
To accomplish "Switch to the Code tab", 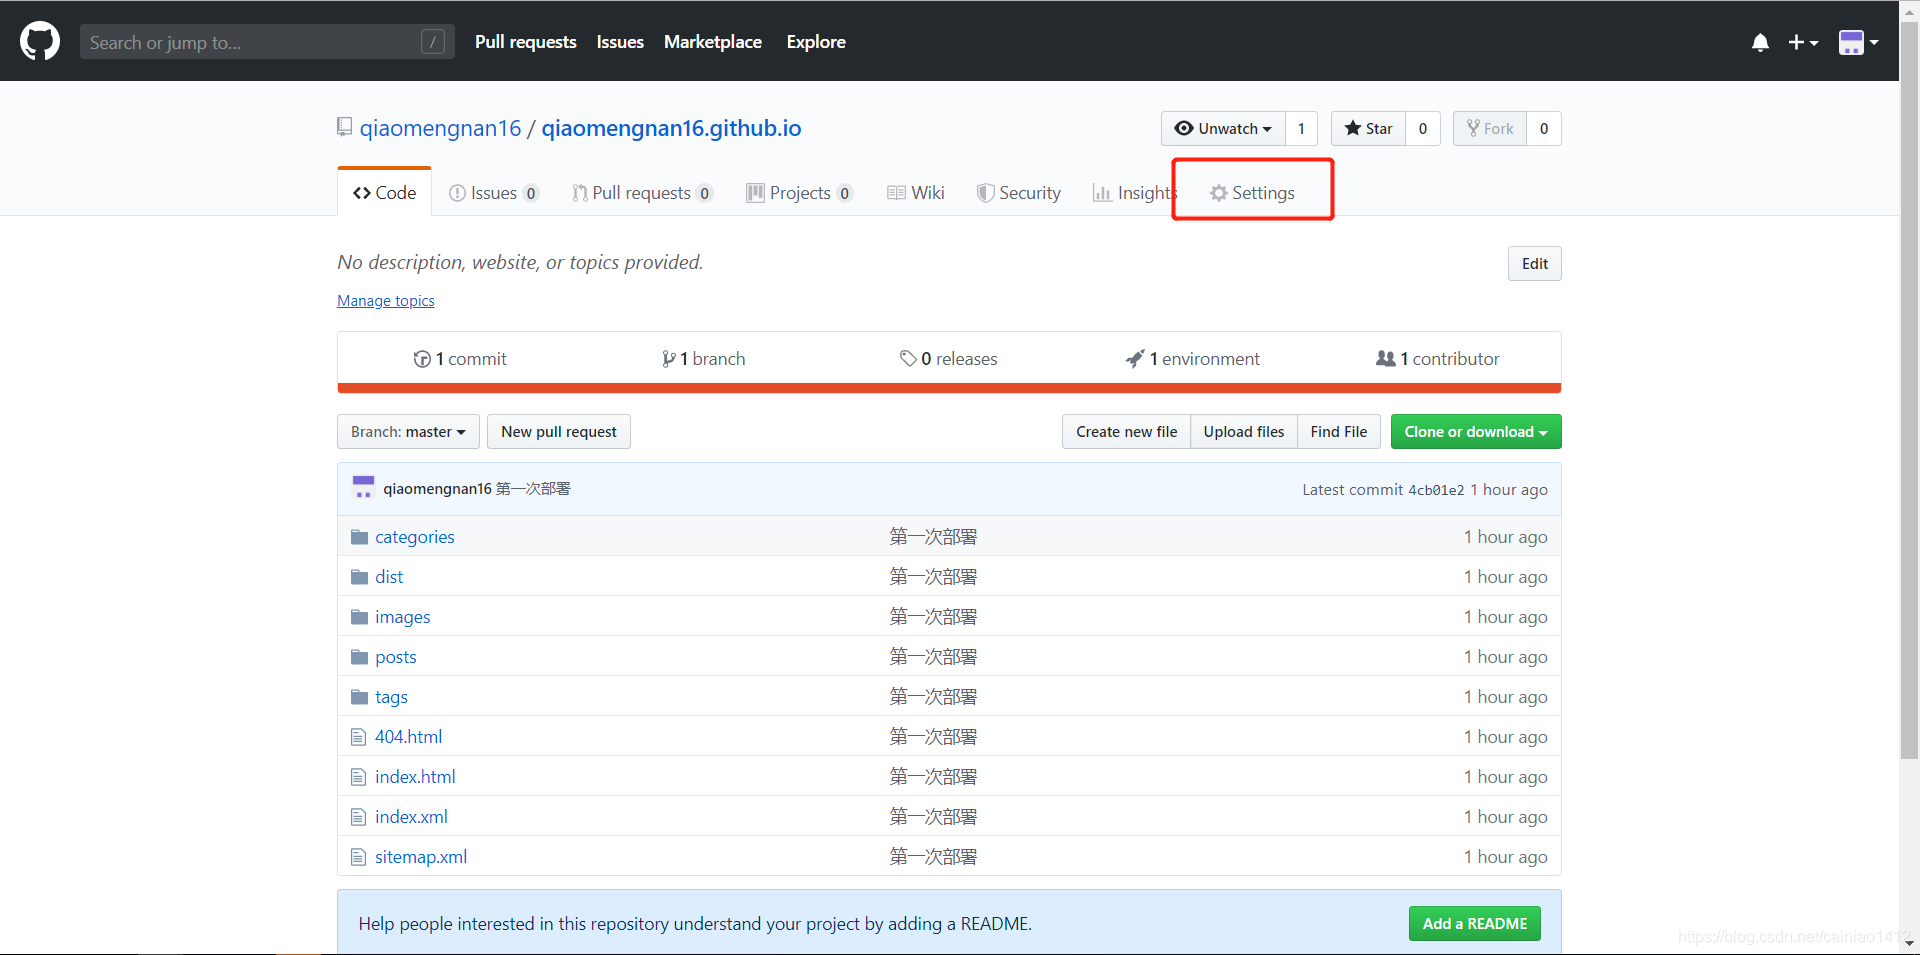I will pyautogui.click(x=385, y=192).
